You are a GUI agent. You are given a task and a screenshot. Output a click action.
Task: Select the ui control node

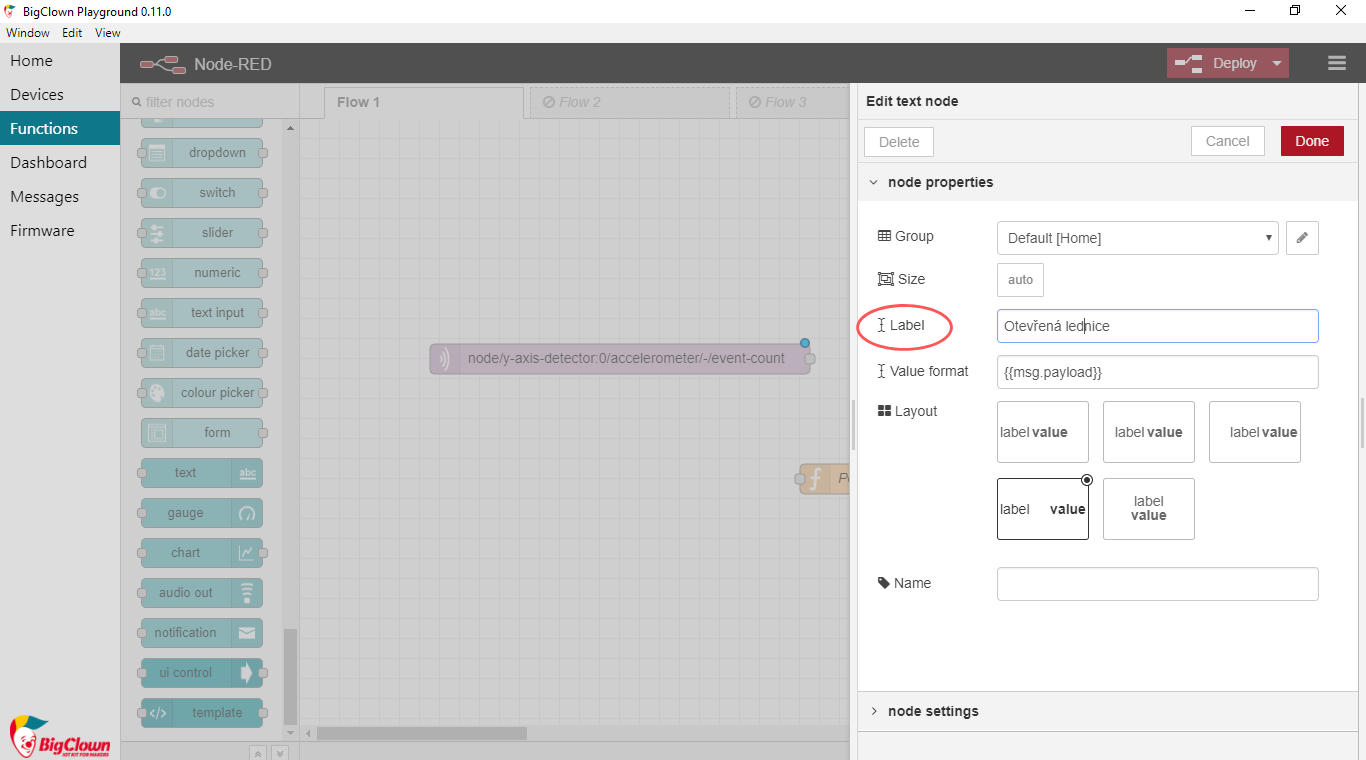pos(202,673)
